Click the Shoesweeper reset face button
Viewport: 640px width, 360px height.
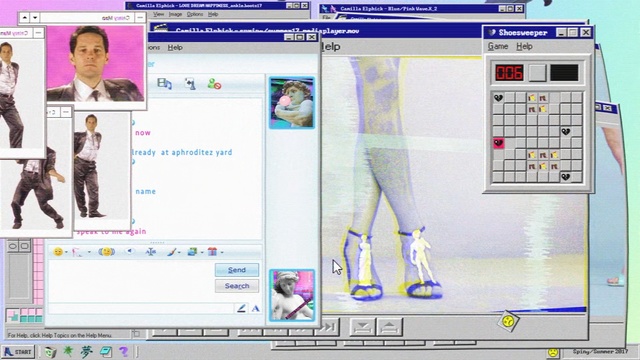point(537,73)
